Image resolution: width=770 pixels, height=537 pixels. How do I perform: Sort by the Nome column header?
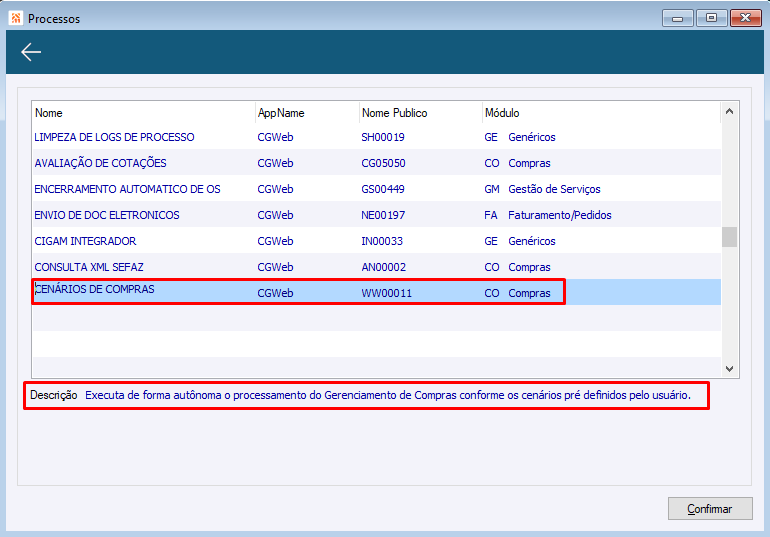(49, 113)
